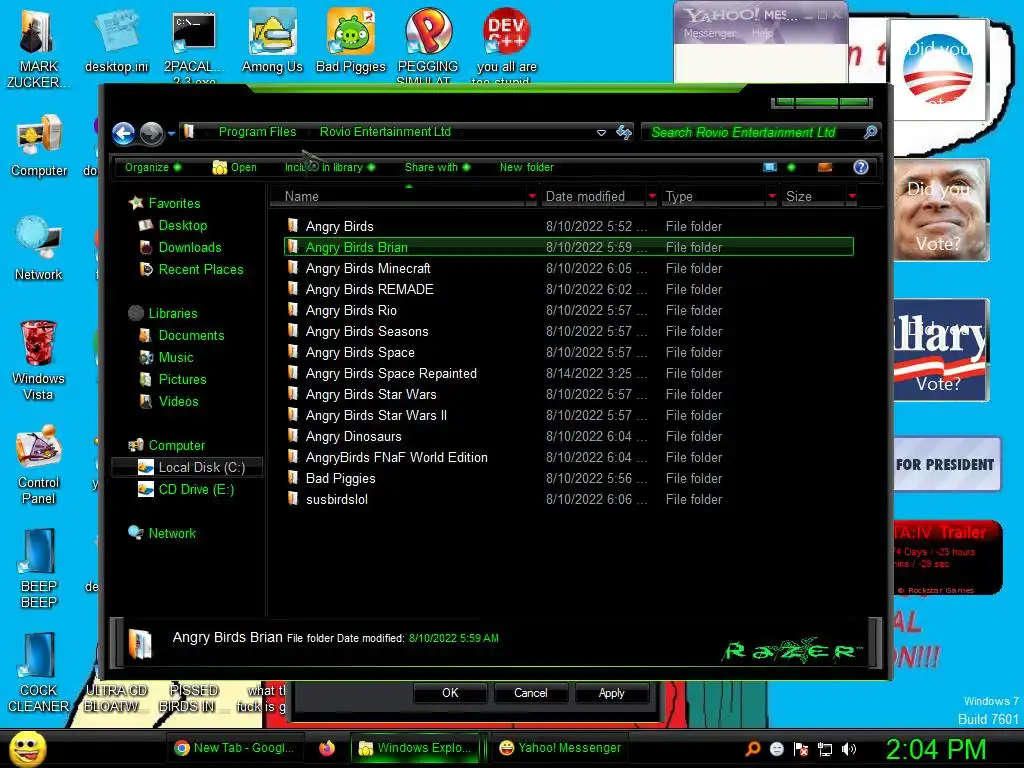Viewport: 1024px width, 768px height.
Task: Select Program Files in the address path
Action: [x=257, y=132]
